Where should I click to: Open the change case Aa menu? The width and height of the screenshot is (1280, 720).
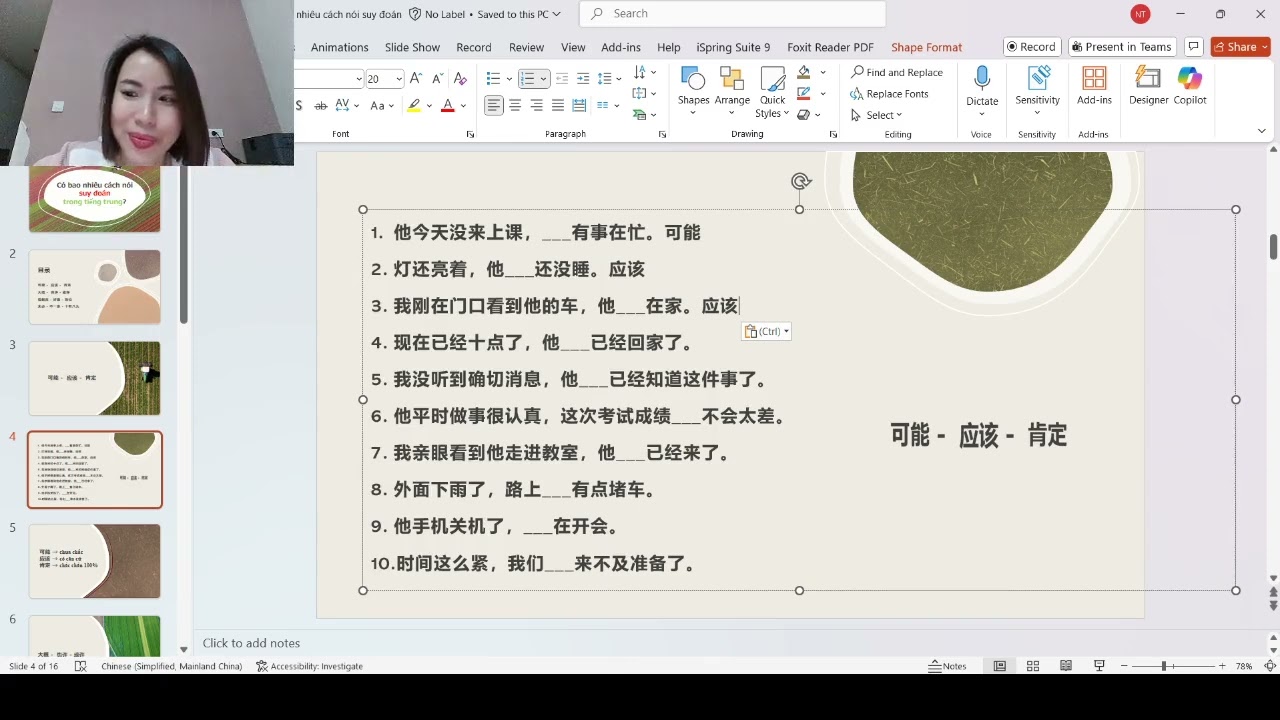coord(382,105)
